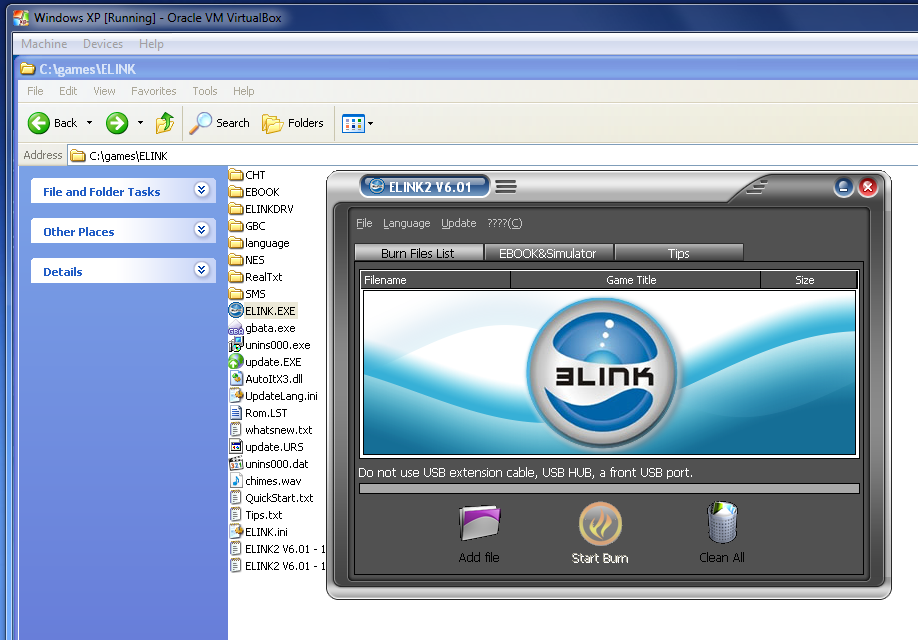Select the GBC folder
The width and height of the screenshot is (918, 640).
click(247, 225)
